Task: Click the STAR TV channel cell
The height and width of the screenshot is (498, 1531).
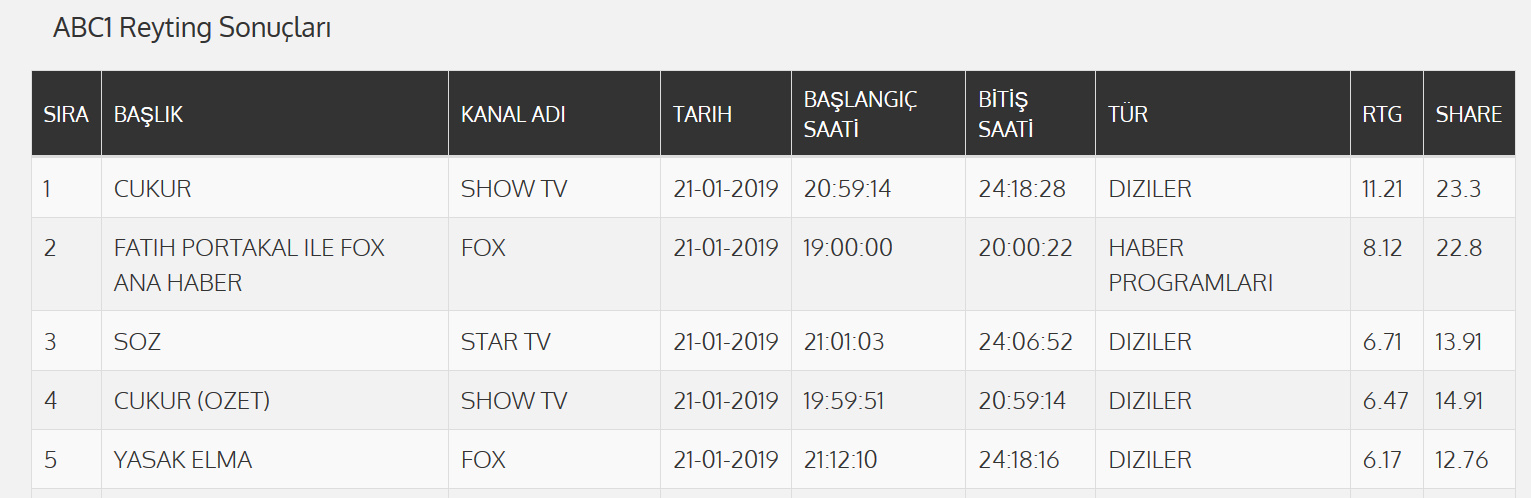Action: (505, 342)
